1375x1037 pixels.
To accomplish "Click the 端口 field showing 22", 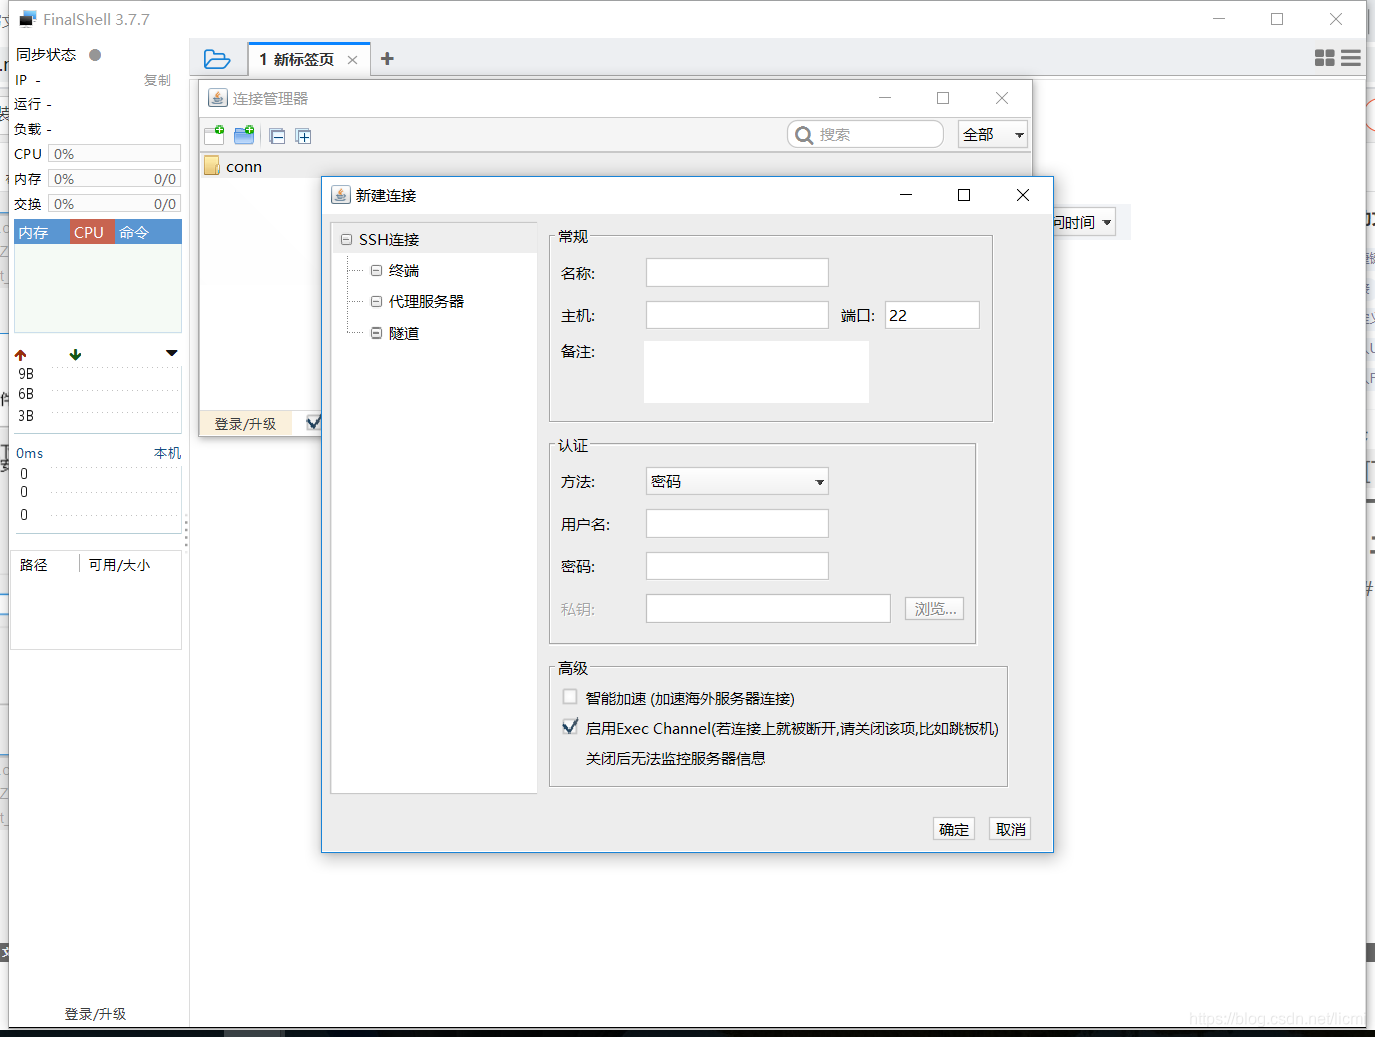I will click(932, 315).
